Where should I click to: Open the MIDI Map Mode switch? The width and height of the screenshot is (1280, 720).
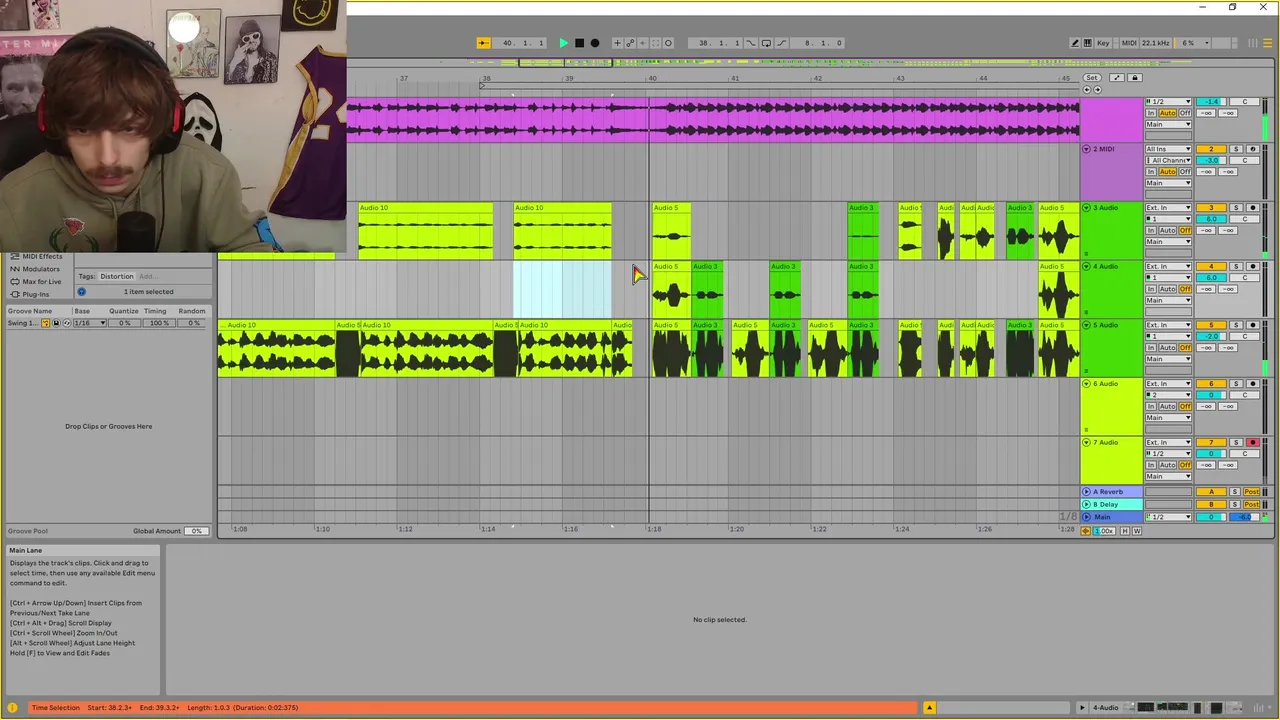(x=1129, y=43)
